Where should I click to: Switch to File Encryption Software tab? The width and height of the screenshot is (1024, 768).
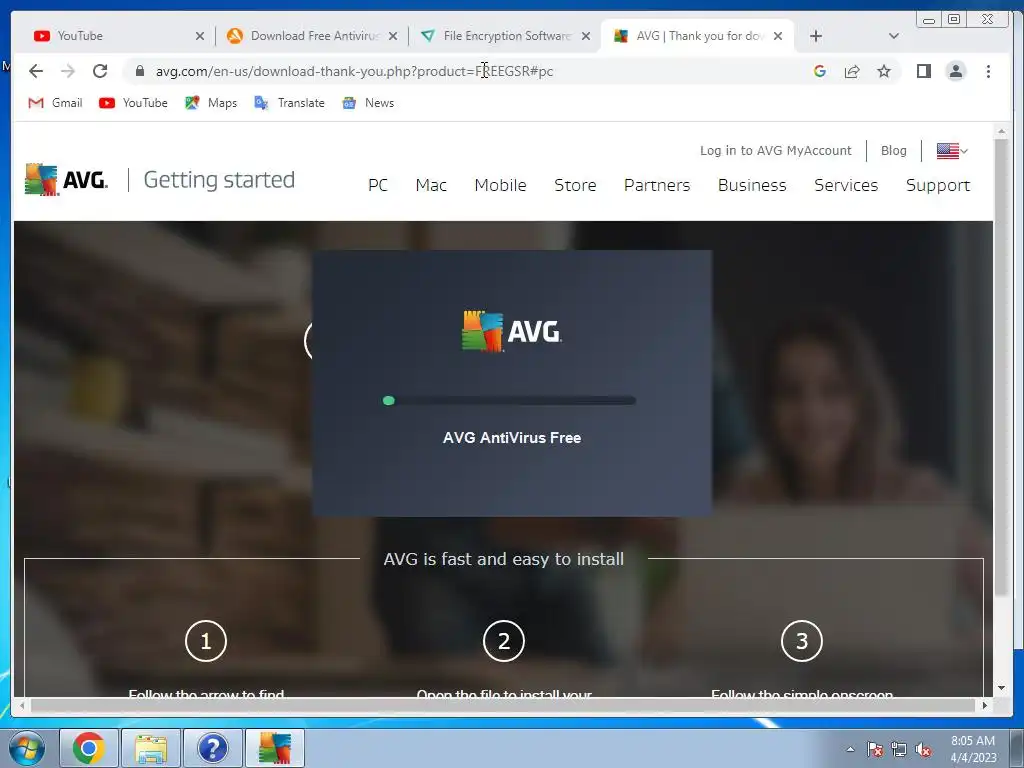click(x=507, y=36)
